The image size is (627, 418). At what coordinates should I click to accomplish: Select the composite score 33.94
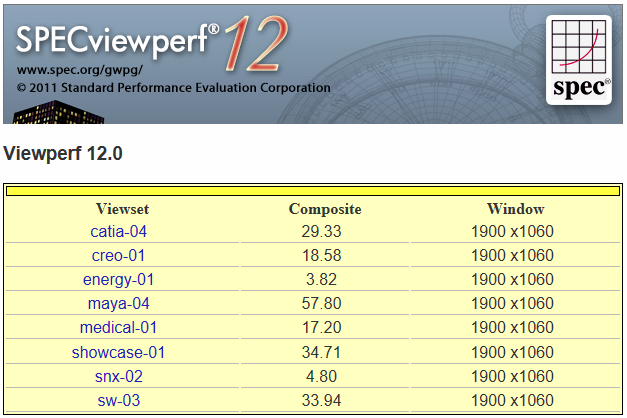coord(321,400)
